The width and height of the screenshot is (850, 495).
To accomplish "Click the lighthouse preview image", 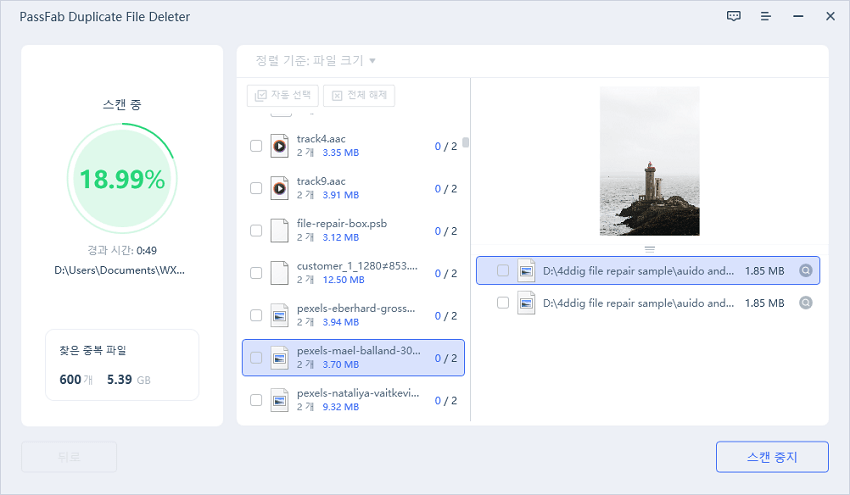I will point(649,161).
